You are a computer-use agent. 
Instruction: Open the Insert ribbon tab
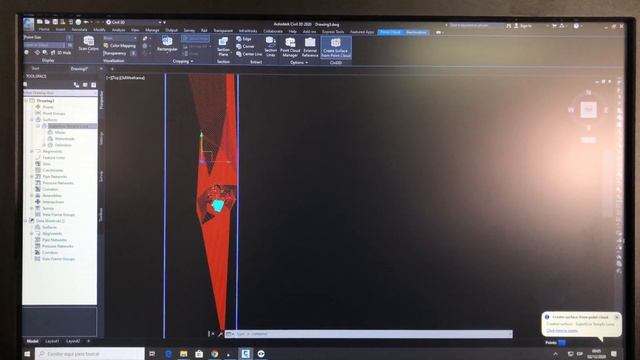(60, 30)
